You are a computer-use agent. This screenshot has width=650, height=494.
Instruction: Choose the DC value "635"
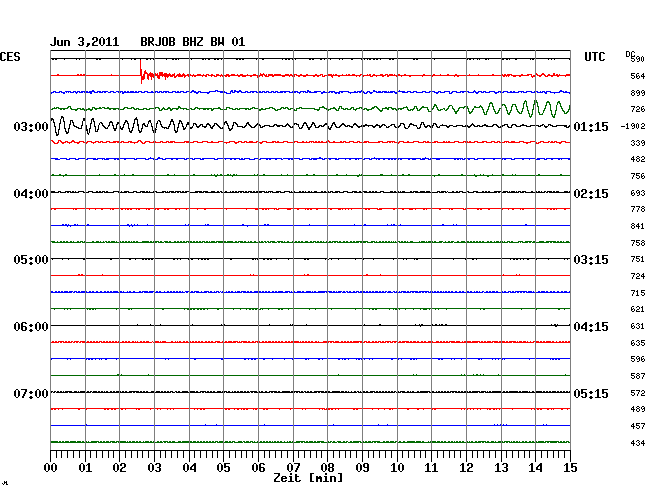coord(638,343)
